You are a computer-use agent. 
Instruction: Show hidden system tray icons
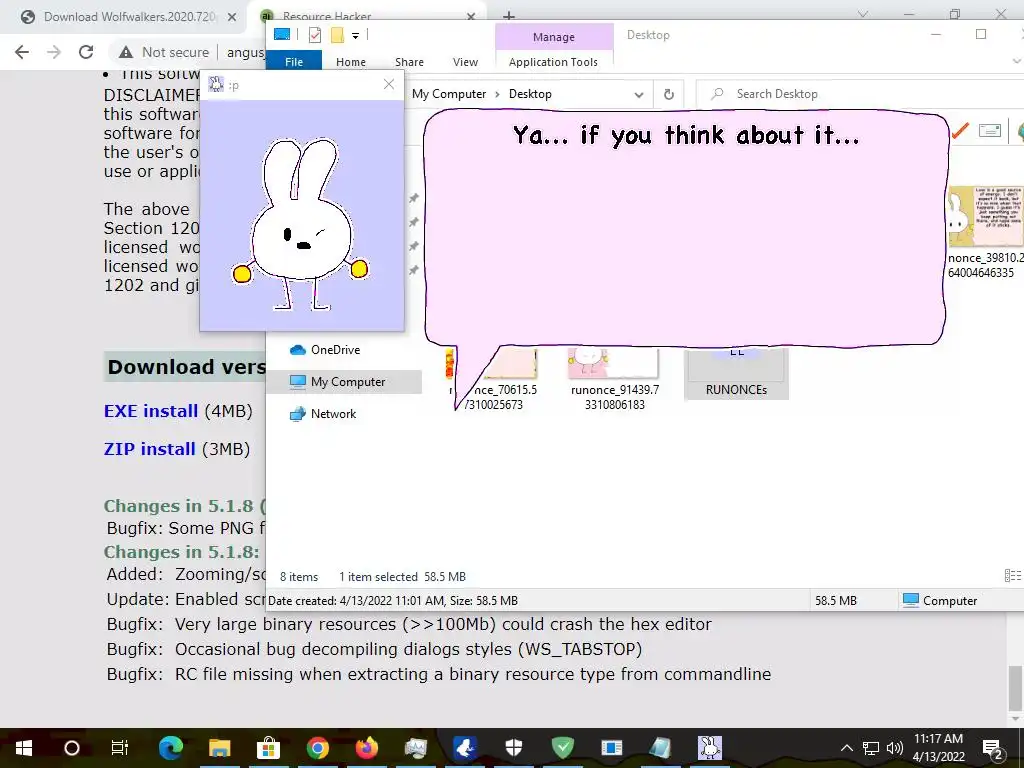tap(846, 748)
